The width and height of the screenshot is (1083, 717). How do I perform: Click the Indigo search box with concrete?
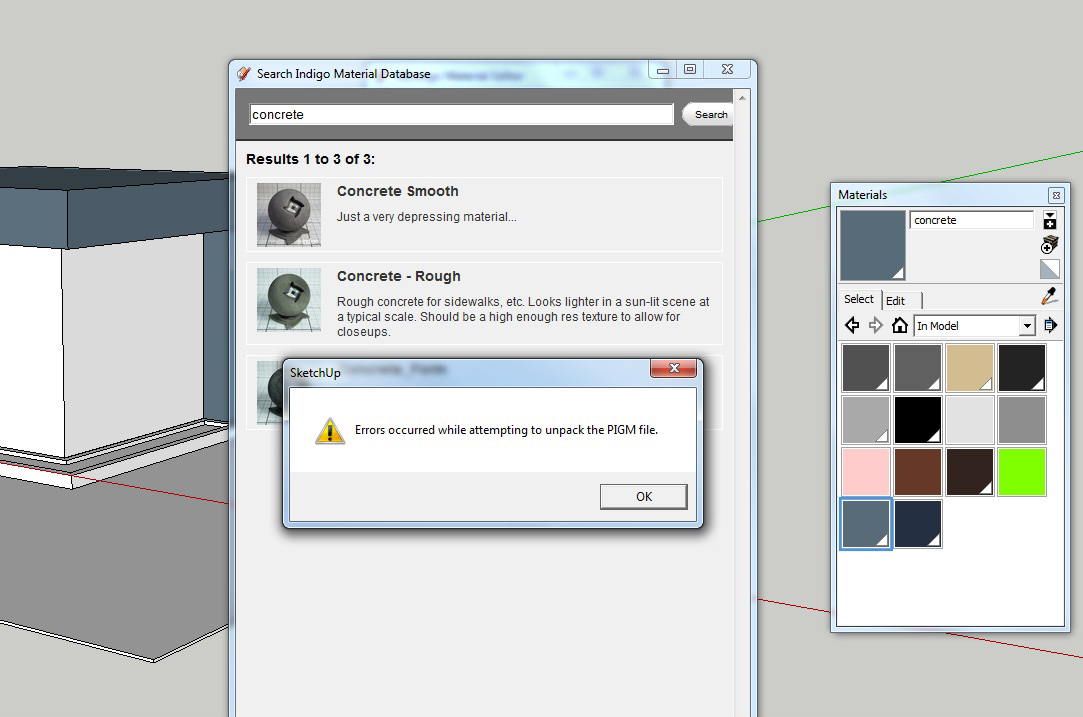pyautogui.click(x=461, y=115)
